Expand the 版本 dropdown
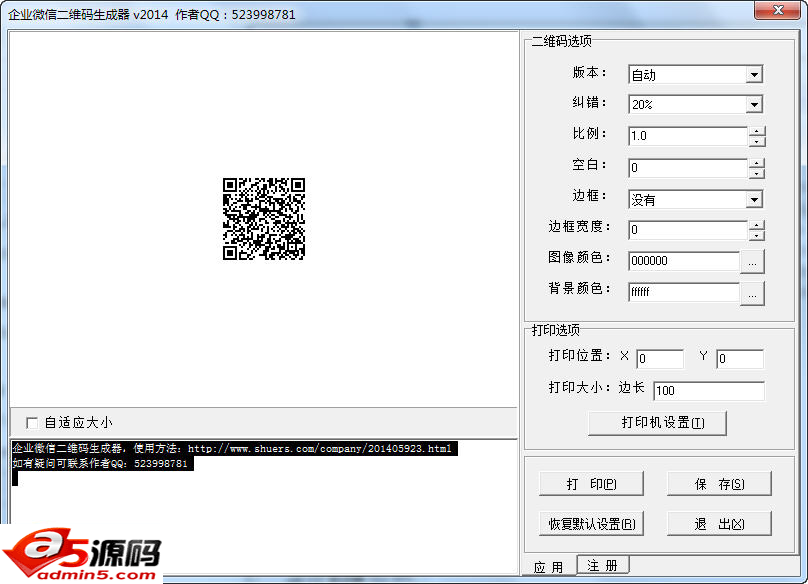 pyautogui.click(x=754, y=75)
